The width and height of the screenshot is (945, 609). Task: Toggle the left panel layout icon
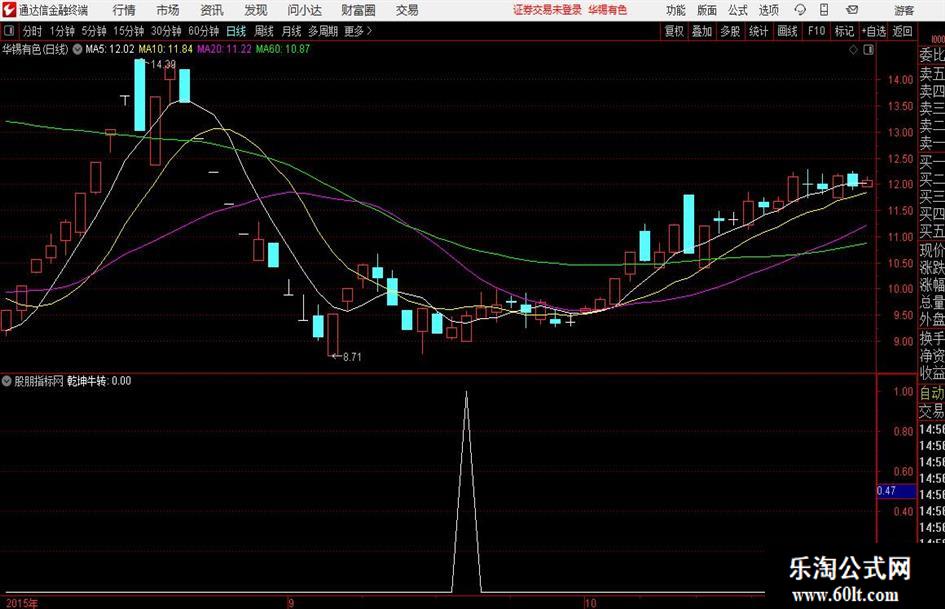pos(9,31)
